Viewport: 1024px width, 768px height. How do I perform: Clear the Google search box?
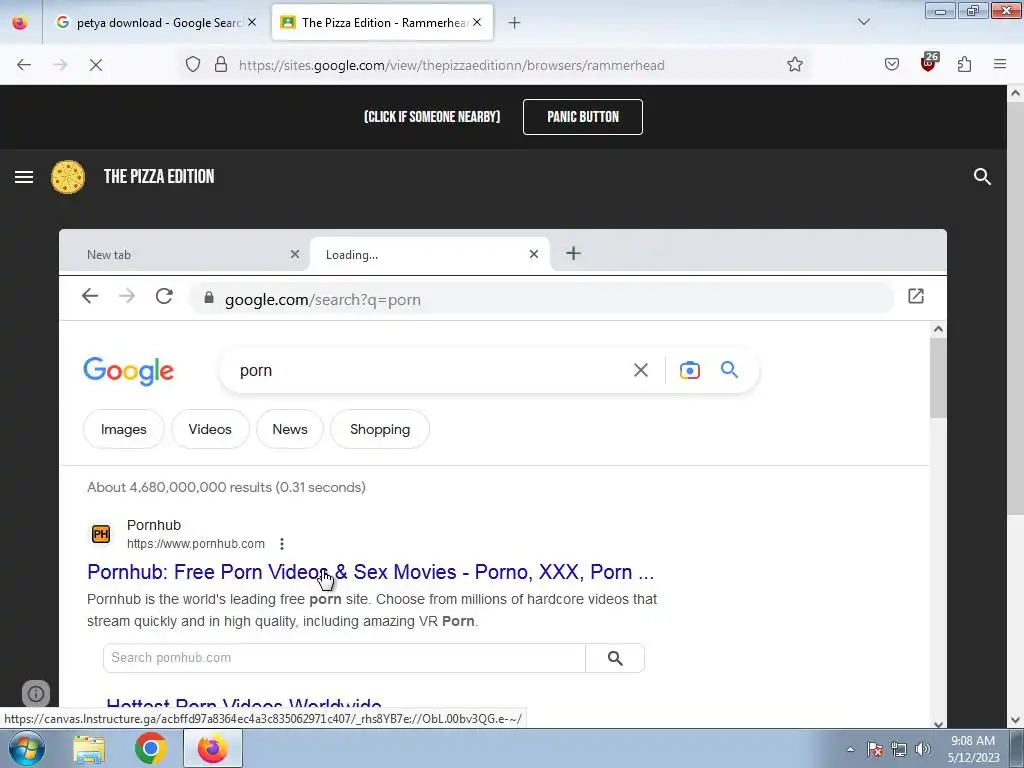(641, 370)
